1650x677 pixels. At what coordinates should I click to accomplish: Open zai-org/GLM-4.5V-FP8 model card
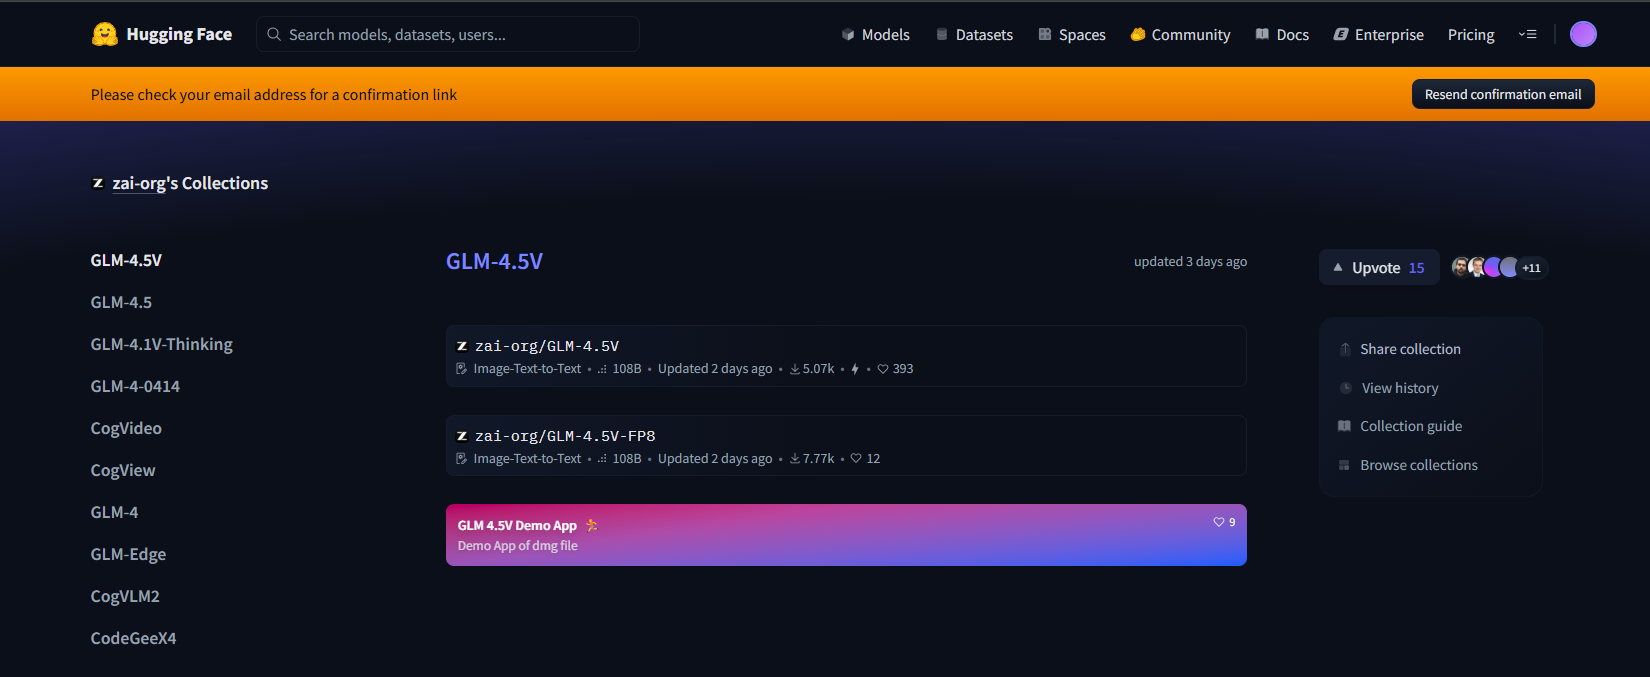tap(846, 445)
